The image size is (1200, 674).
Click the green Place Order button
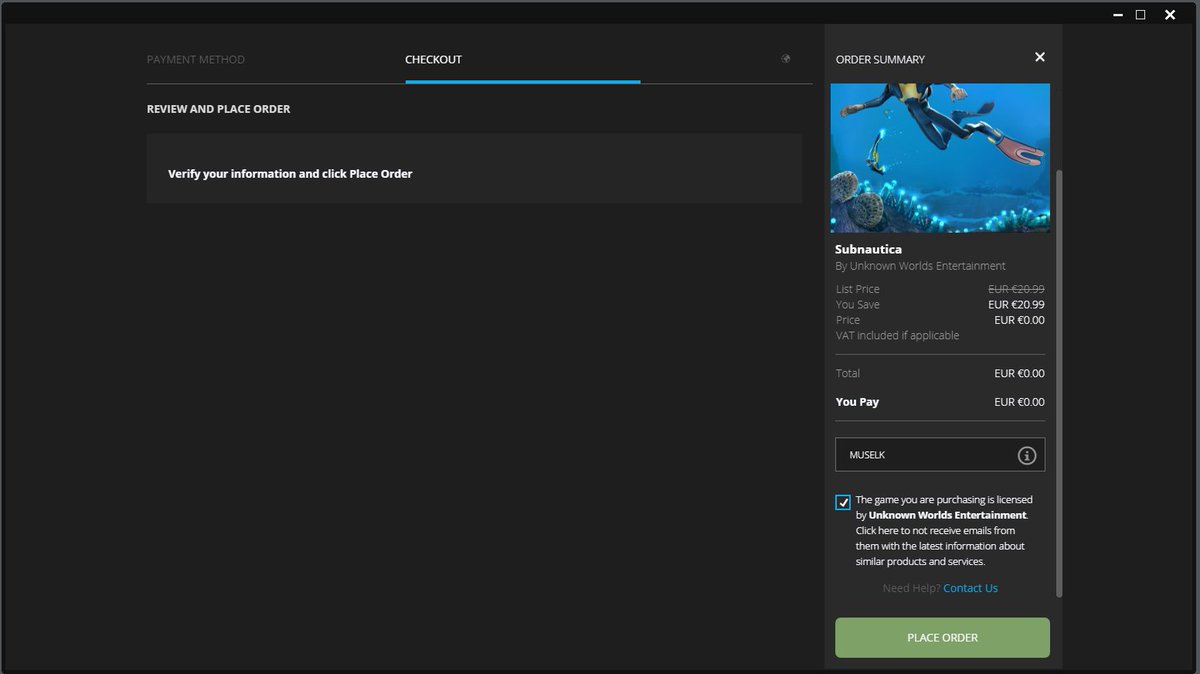click(942, 637)
